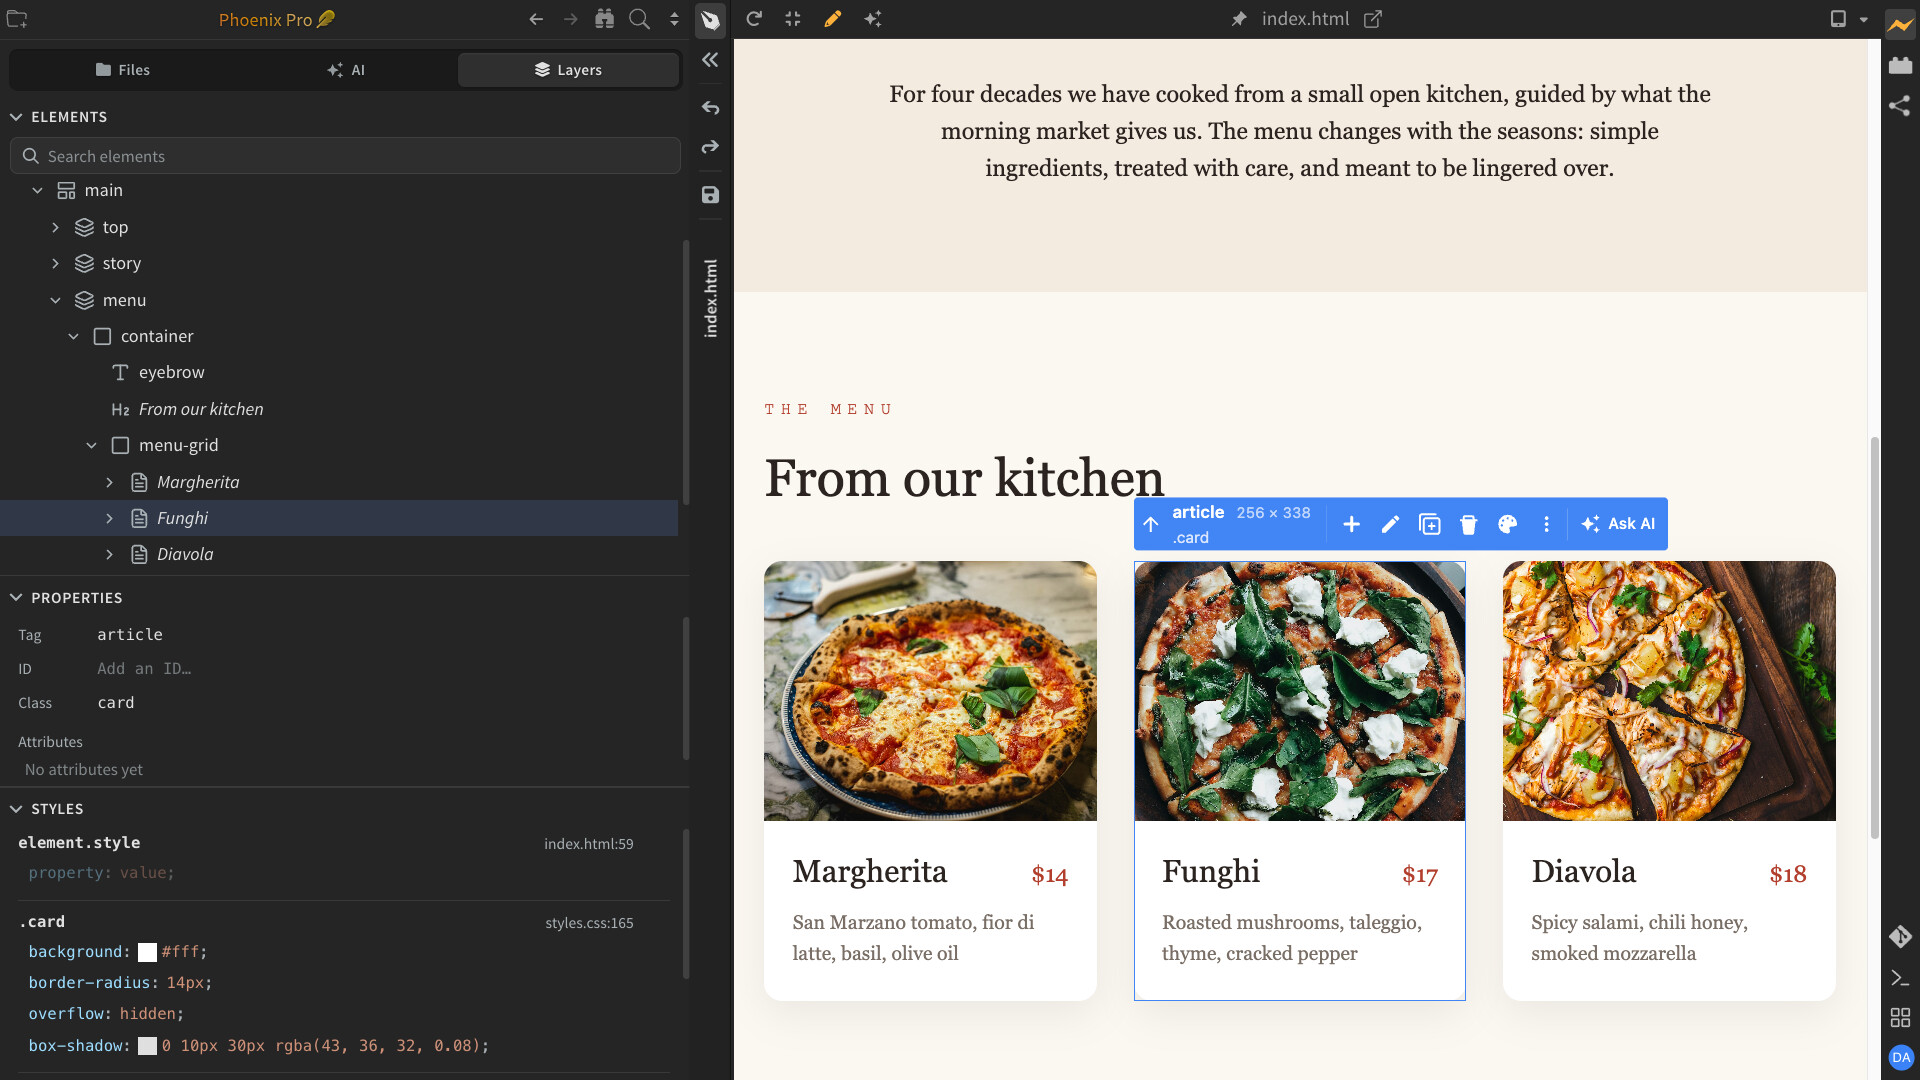Undo the last change
Screen dimensions: 1920x1080
click(x=710, y=107)
